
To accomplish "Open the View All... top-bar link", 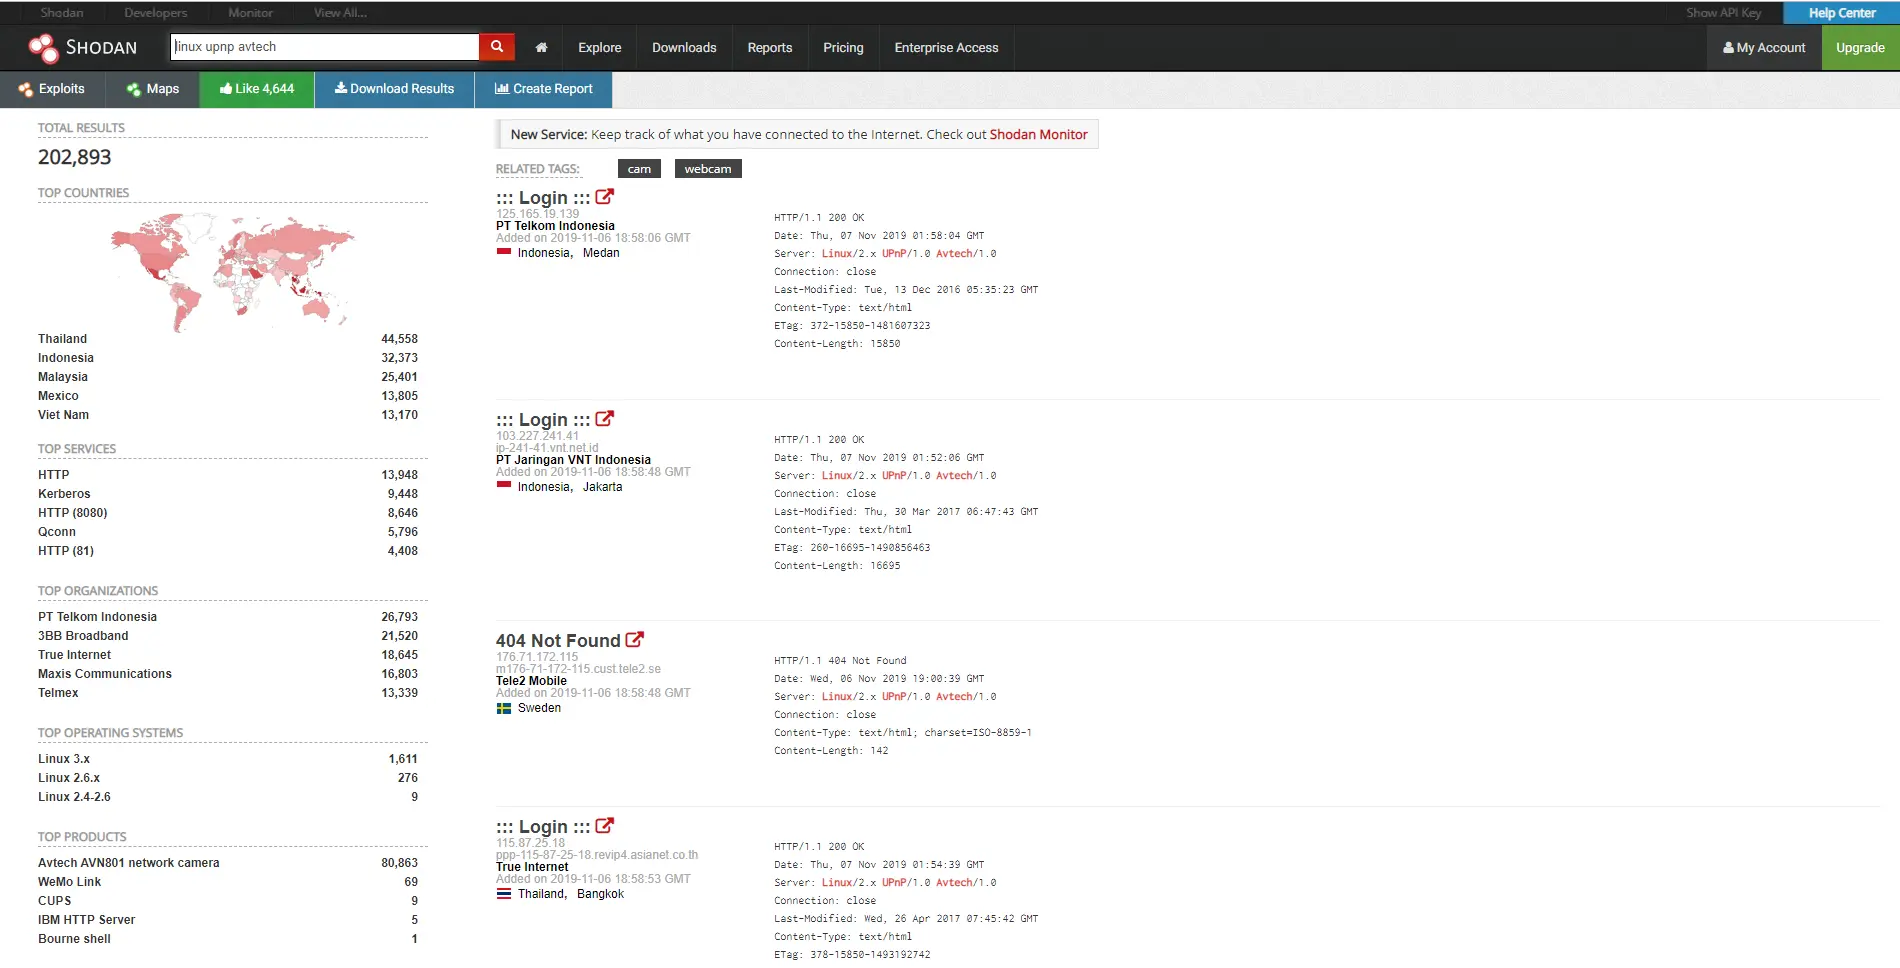I will pos(341,13).
